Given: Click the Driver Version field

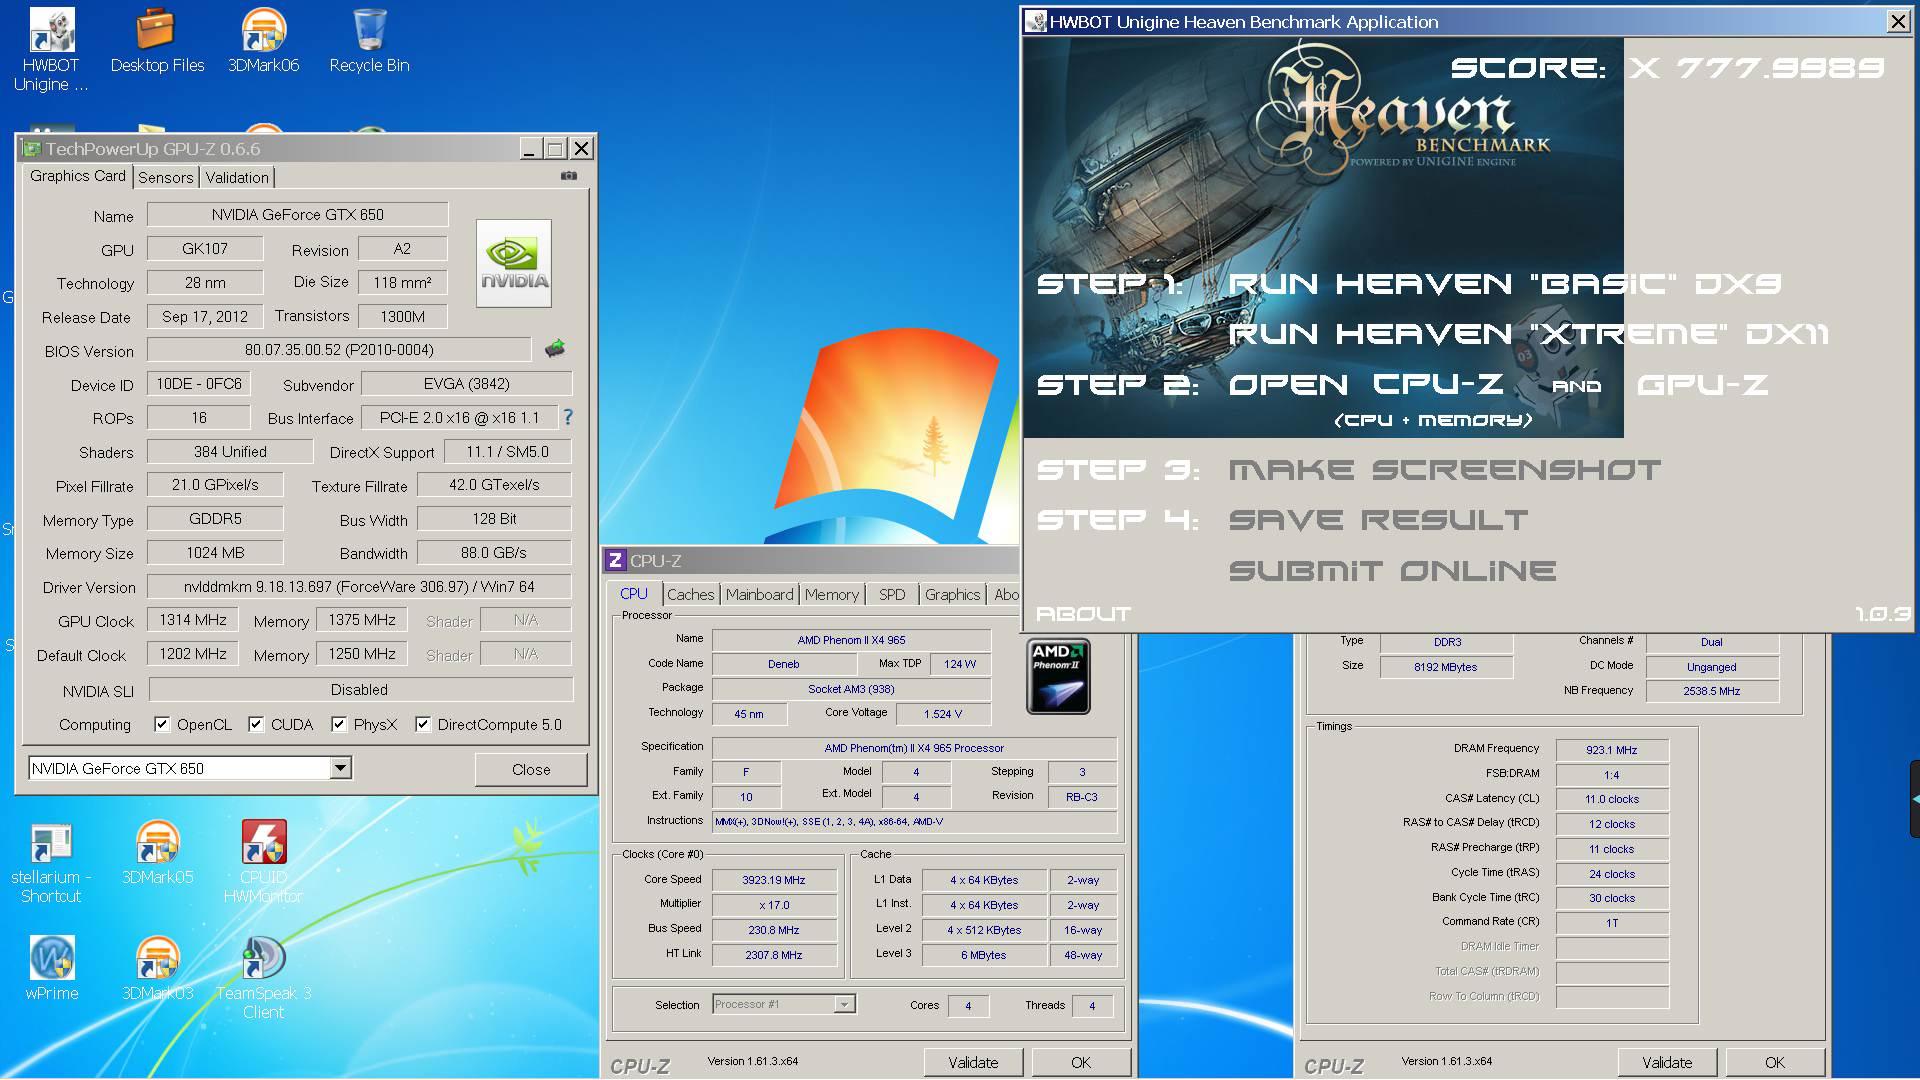Looking at the screenshot, I should coord(359,587).
